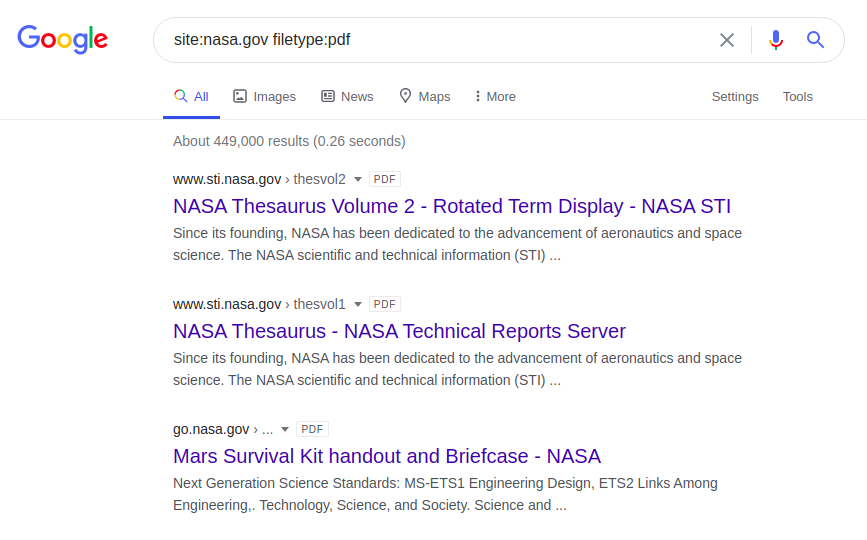Expand dropdown arrow next to thesvol2 URL
The image size is (867, 540).
pyautogui.click(x=358, y=180)
